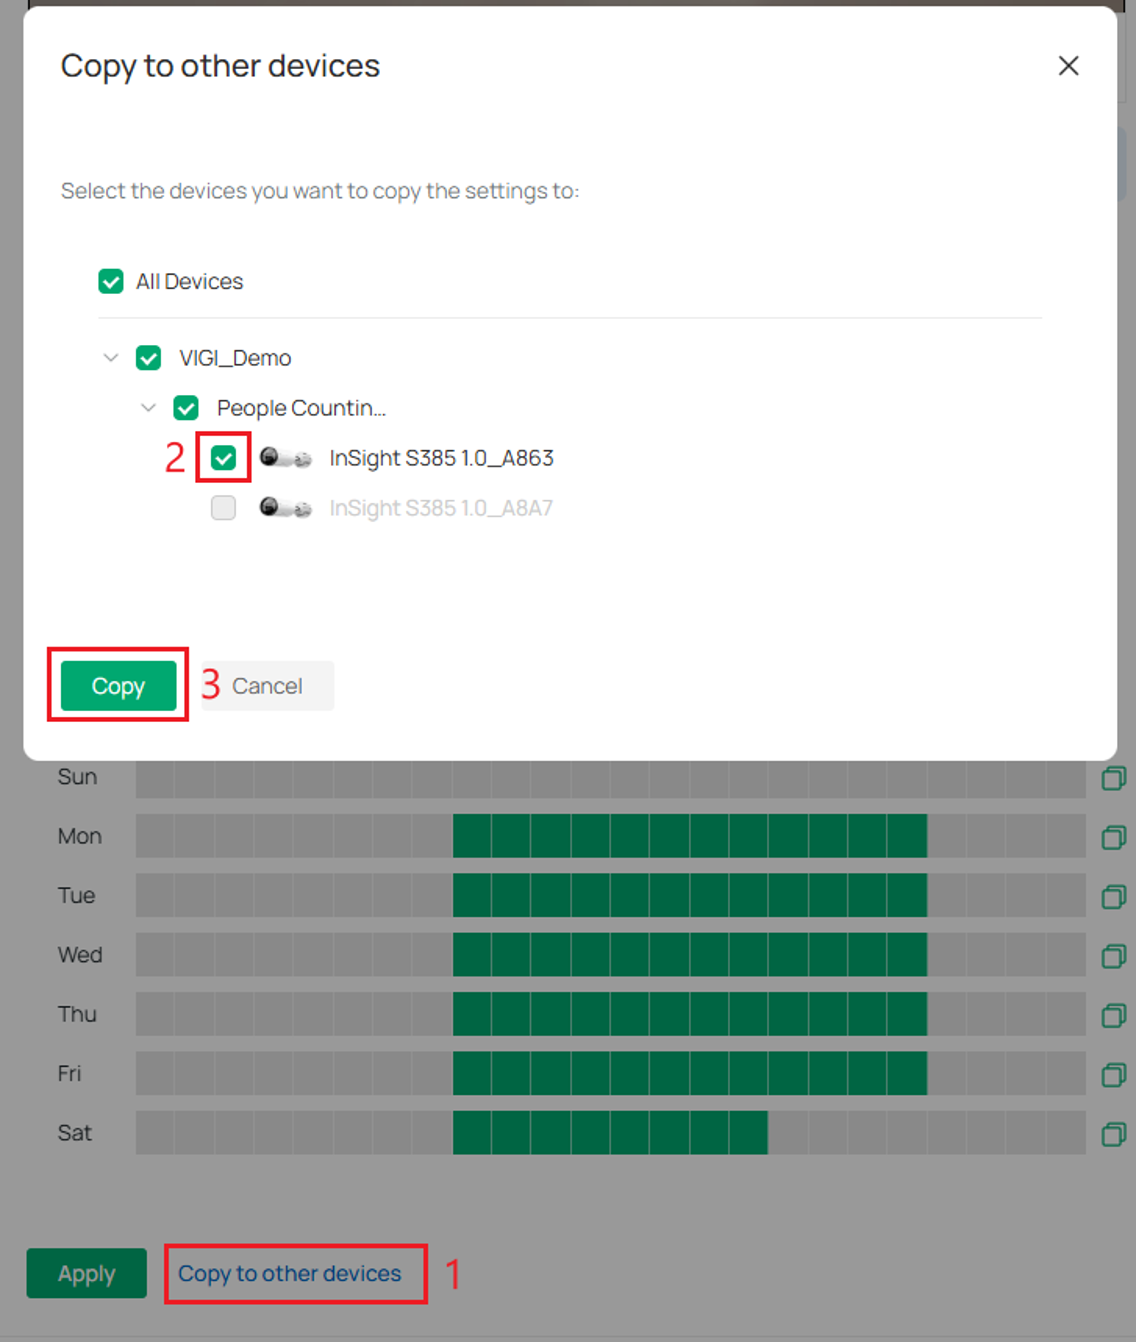
Task: Click the camera icon for InSight S385 1.0_A8A7
Action: [x=285, y=508]
